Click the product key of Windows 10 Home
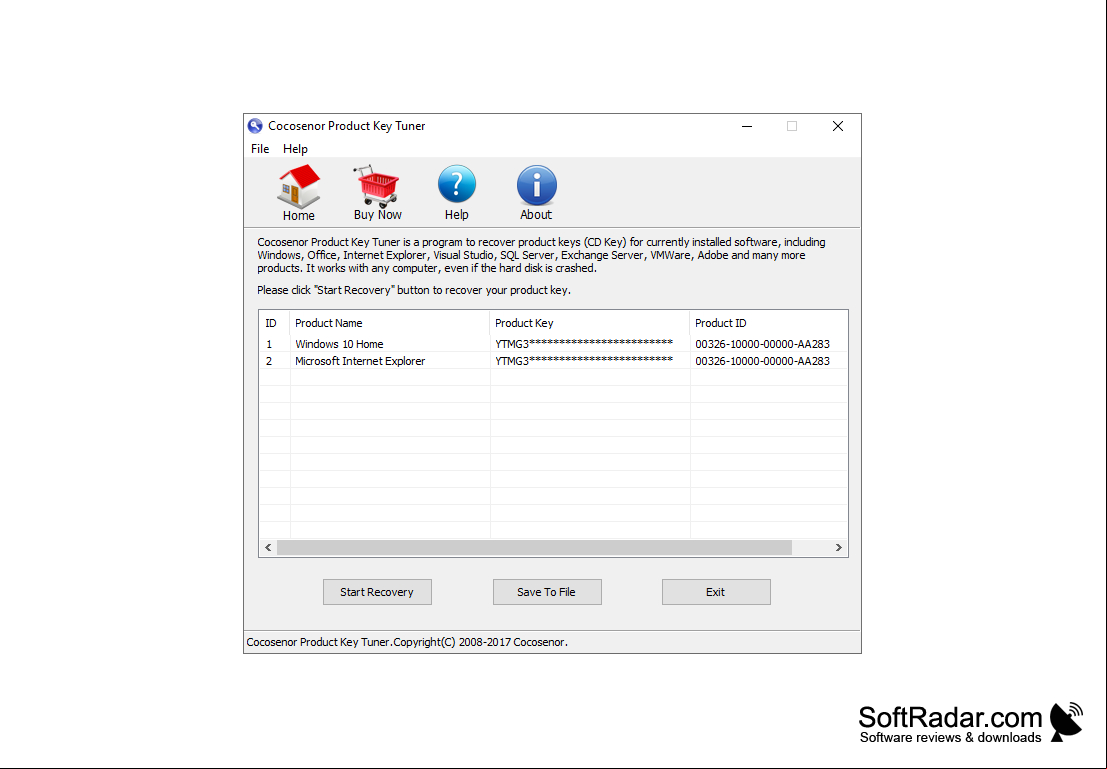1107x769 pixels. (584, 344)
